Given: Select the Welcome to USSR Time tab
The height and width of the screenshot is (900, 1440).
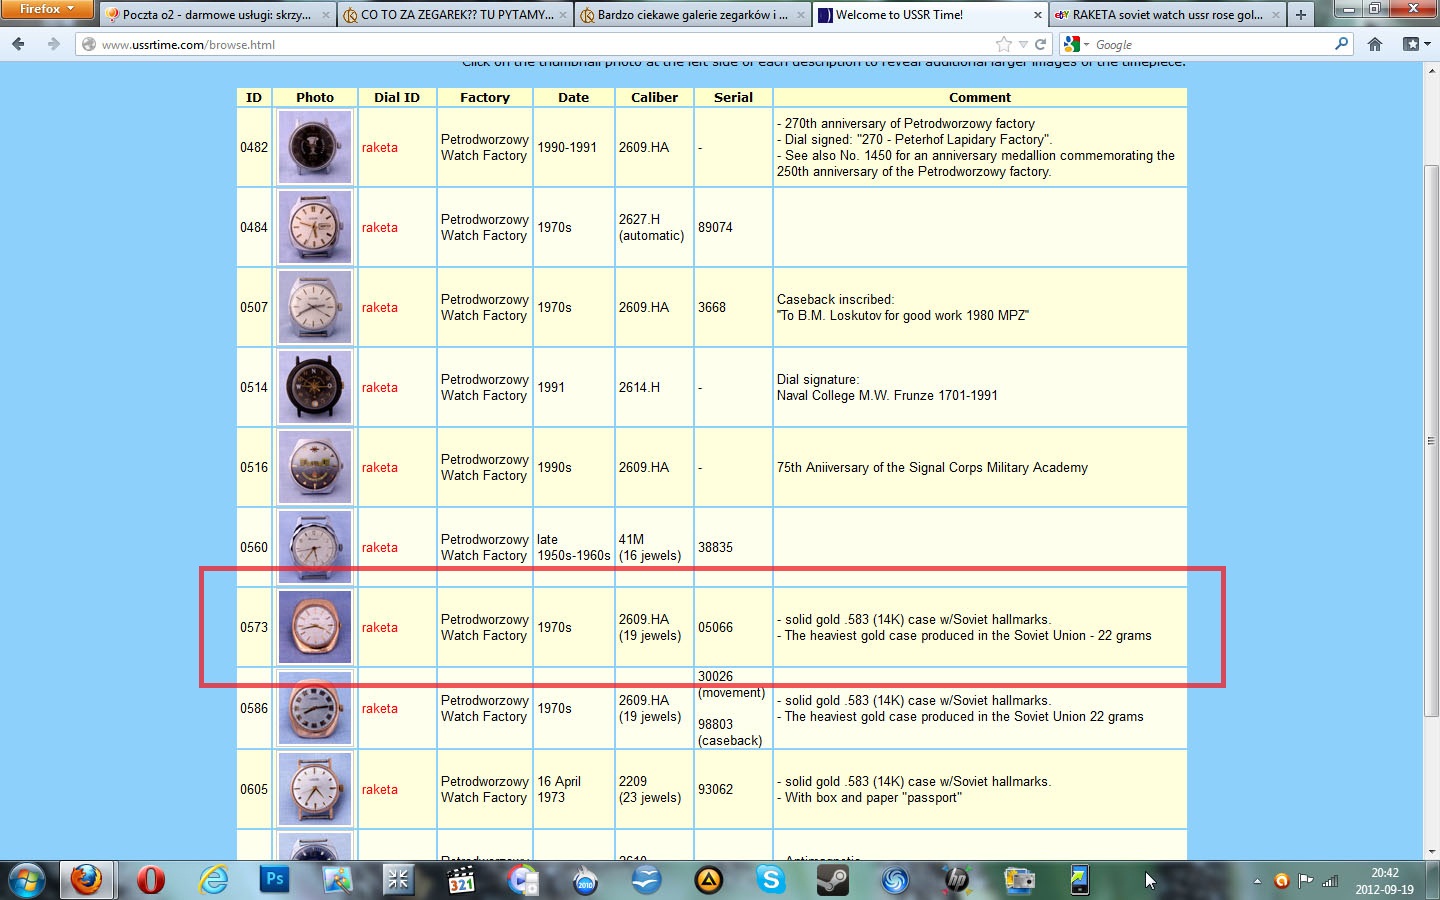Looking at the screenshot, I should 930,15.
